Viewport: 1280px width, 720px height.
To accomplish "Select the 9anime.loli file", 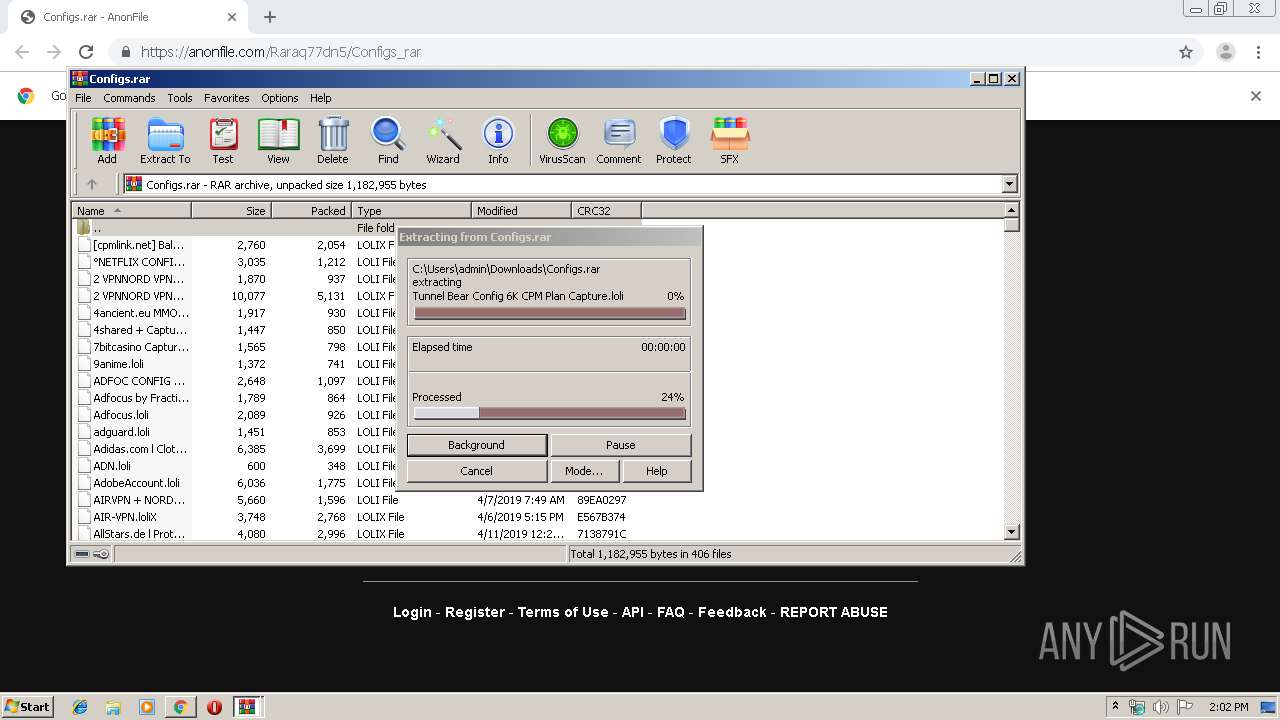I will [118, 364].
